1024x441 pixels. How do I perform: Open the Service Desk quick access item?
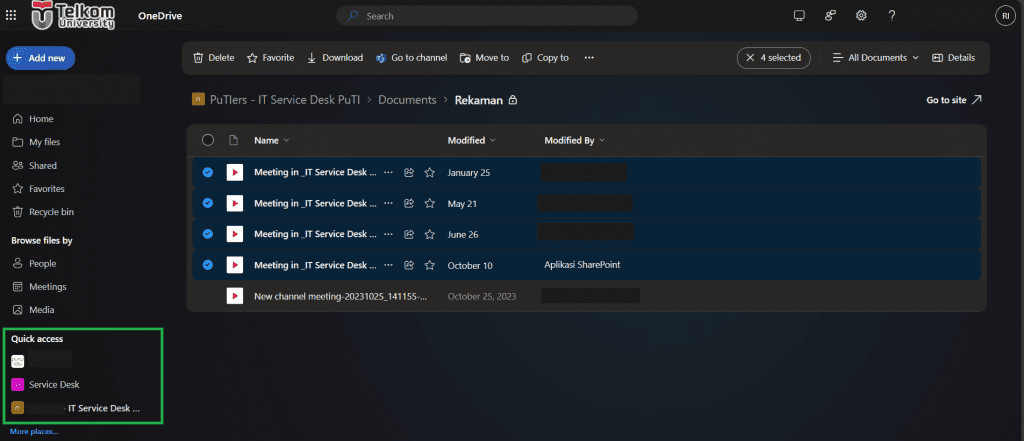pos(46,385)
